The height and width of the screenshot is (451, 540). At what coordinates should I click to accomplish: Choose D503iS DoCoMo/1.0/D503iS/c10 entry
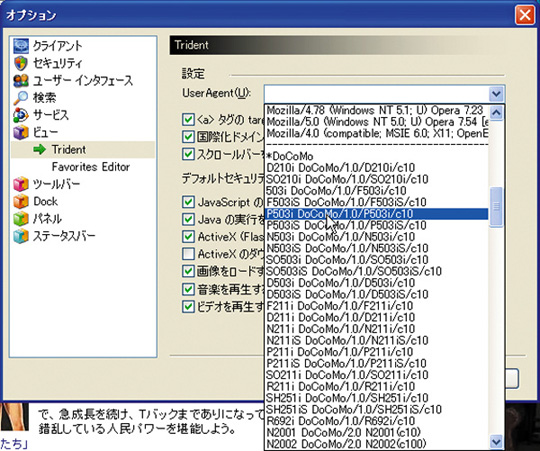pos(376,294)
